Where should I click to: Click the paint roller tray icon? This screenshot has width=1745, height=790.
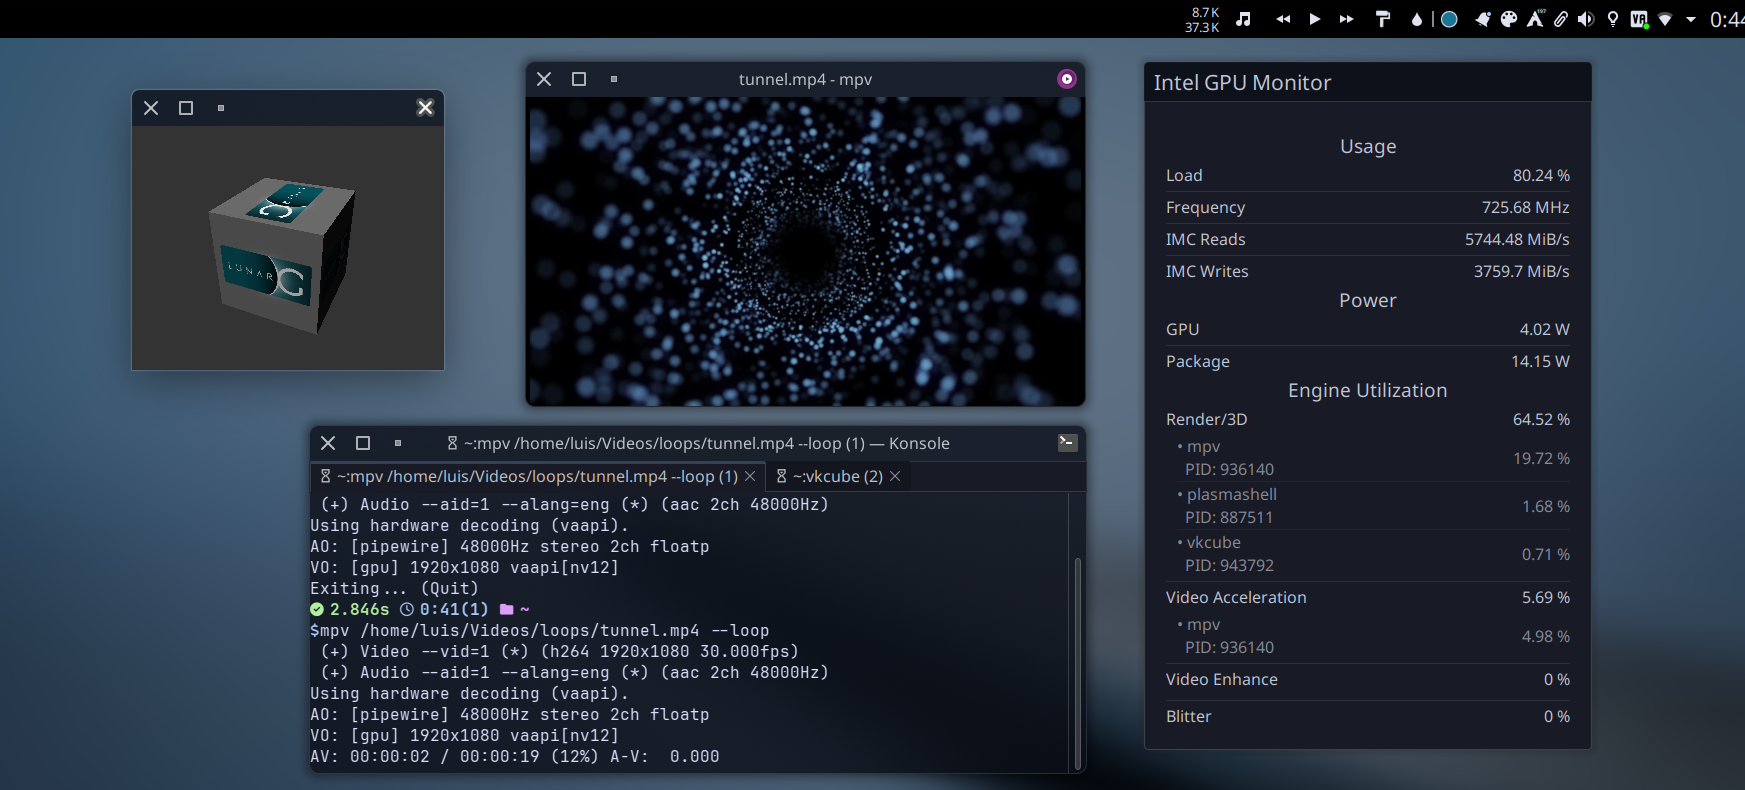pyautogui.click(x=1383, y=19)
